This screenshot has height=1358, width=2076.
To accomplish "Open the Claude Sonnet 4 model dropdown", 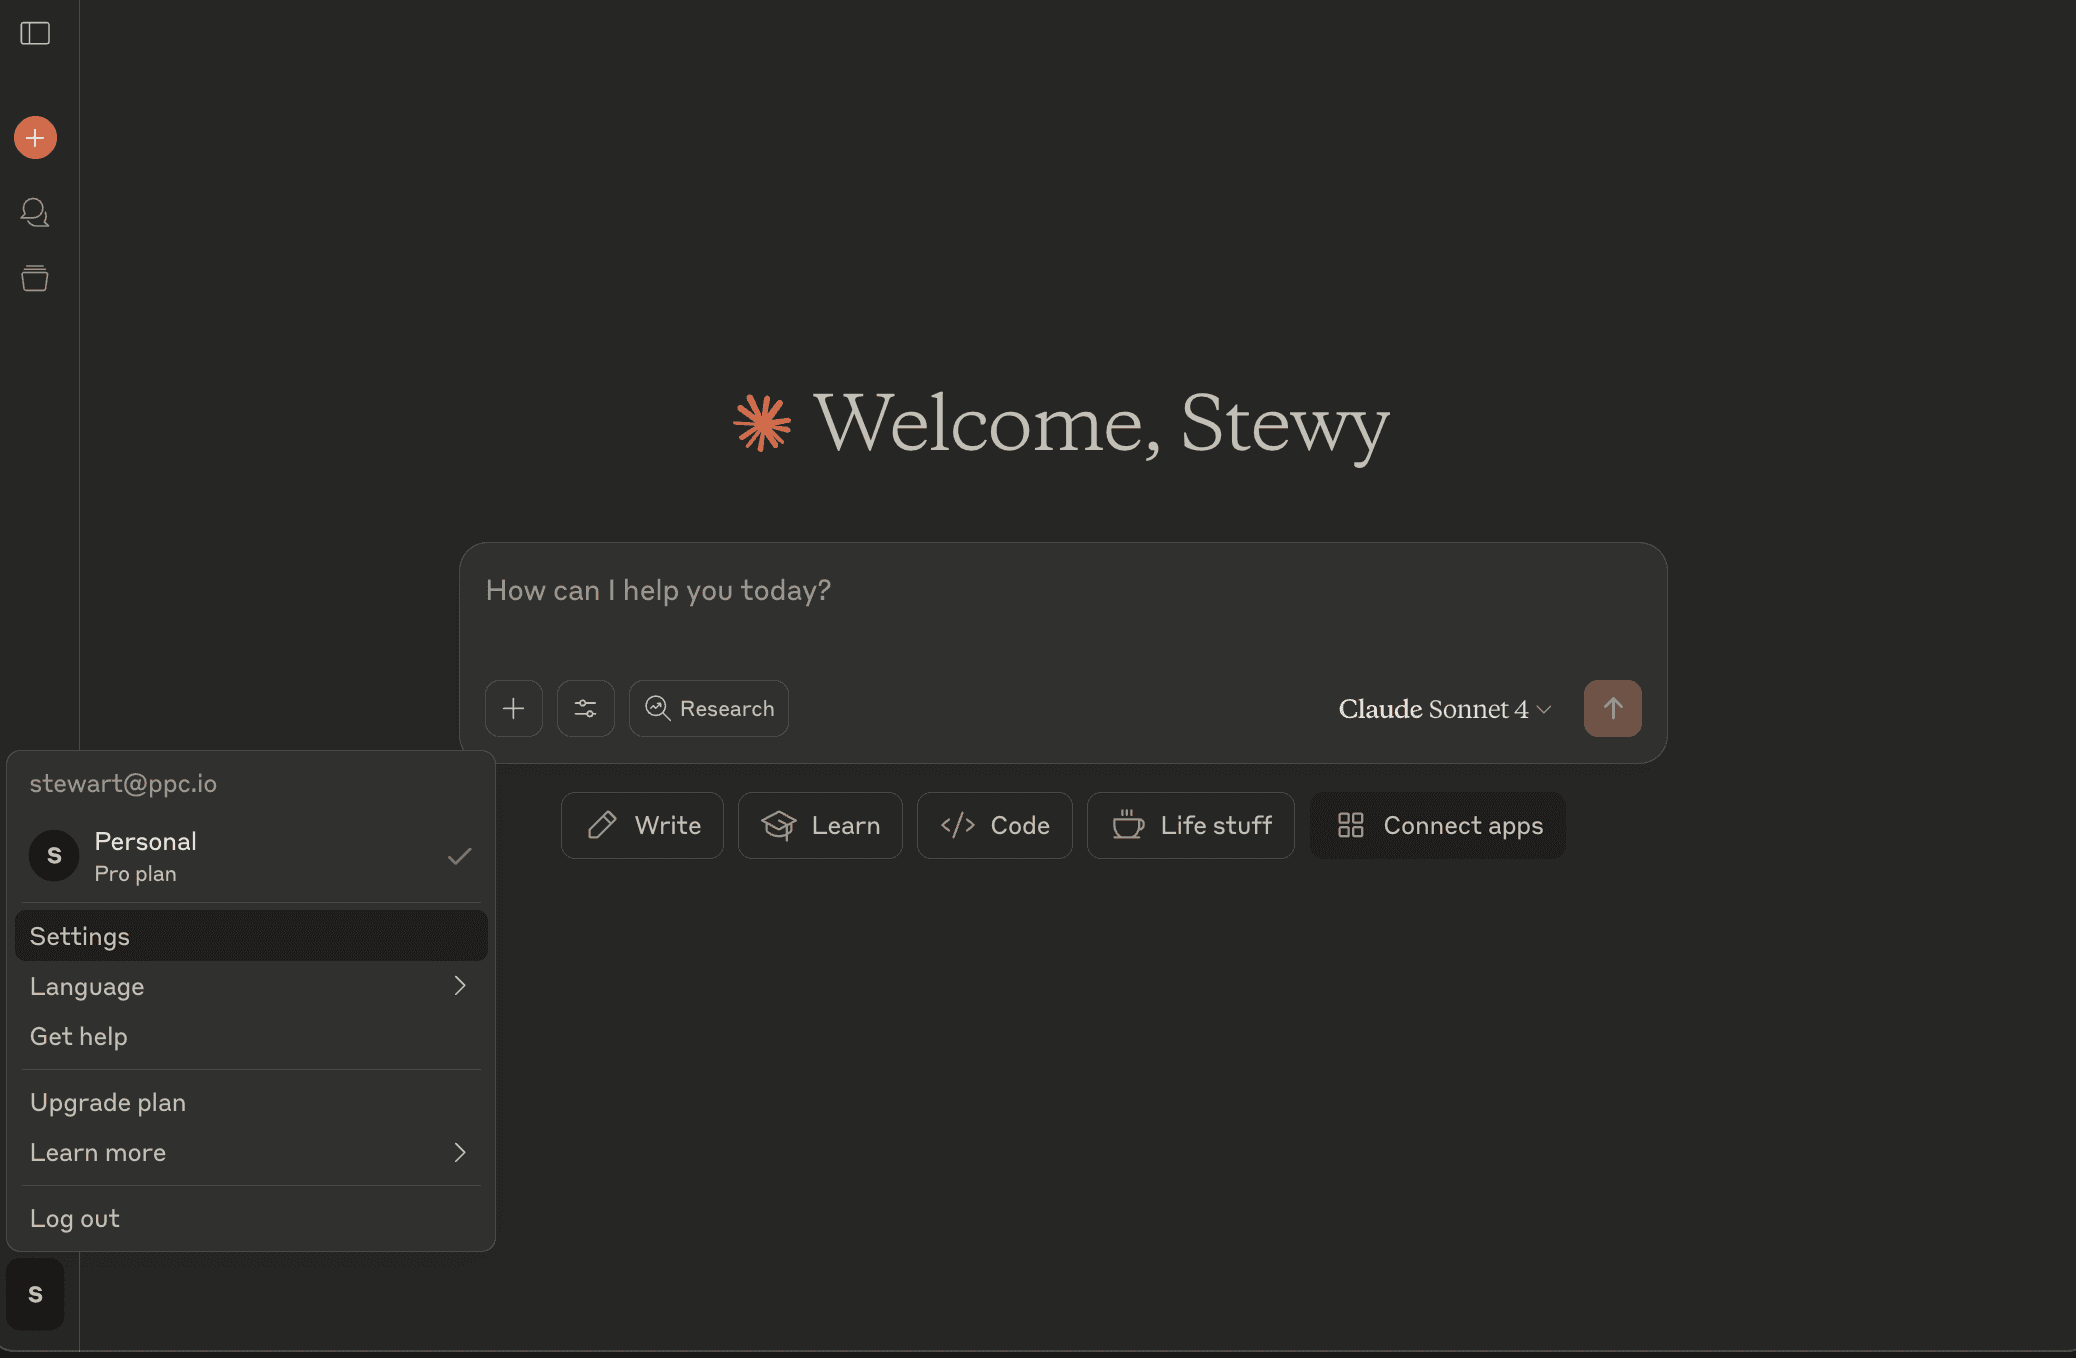I will 1444,709.
